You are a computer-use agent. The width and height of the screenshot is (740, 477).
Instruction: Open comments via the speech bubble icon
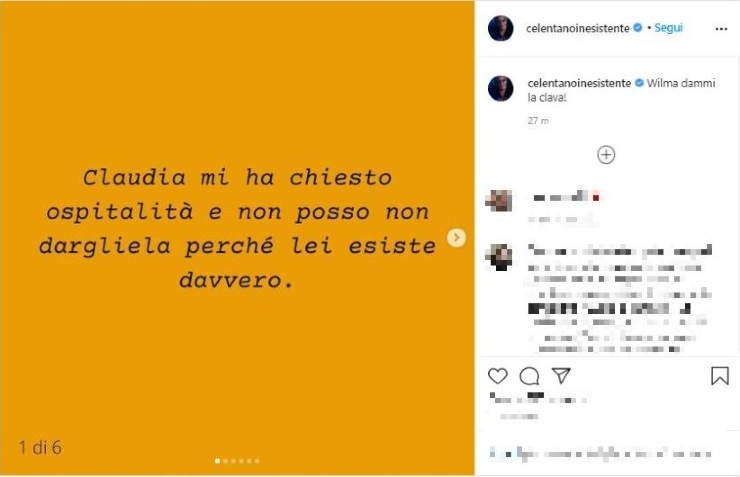[x=529, y=376]
